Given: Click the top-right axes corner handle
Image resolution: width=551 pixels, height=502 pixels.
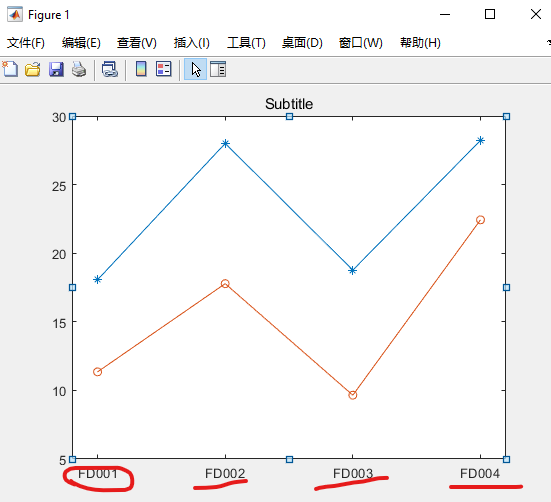Looking at the screenshot, I should coord(506,116).
